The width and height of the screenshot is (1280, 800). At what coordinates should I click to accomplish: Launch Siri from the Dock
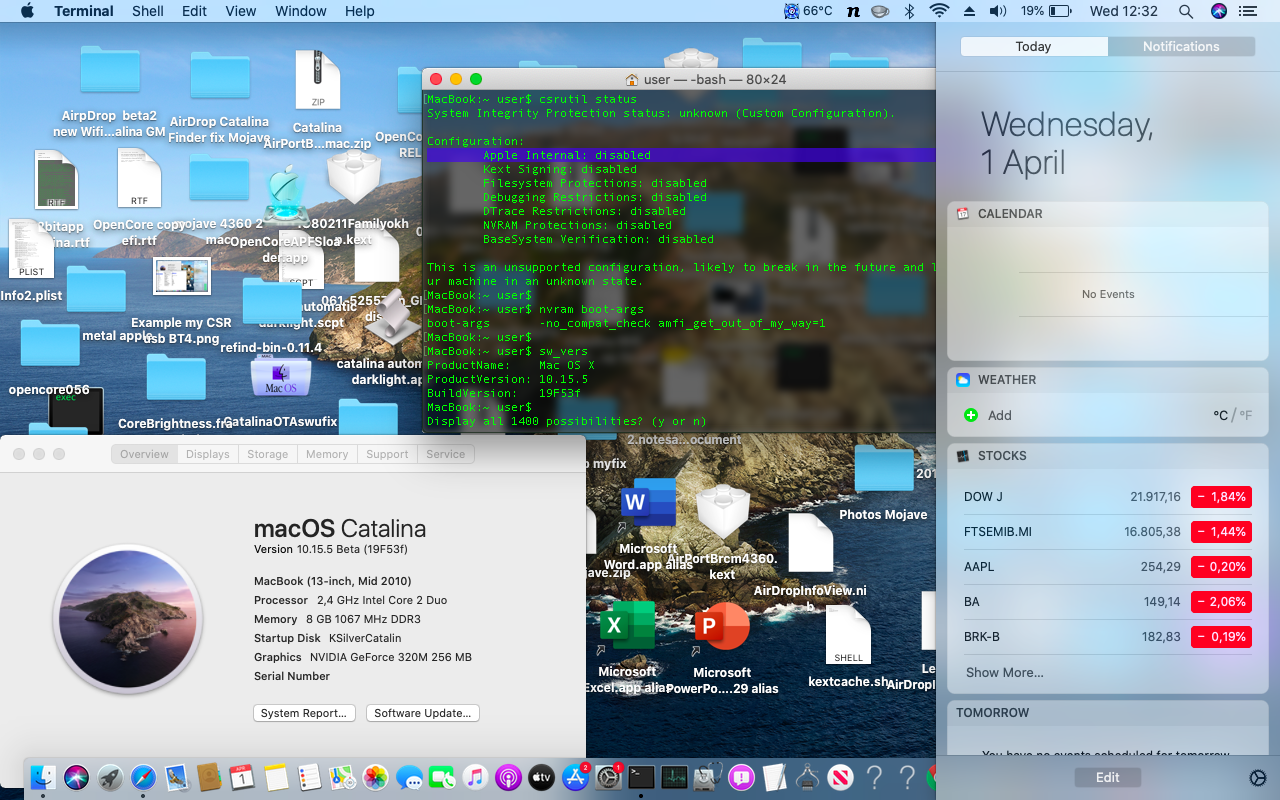point(77,777)
